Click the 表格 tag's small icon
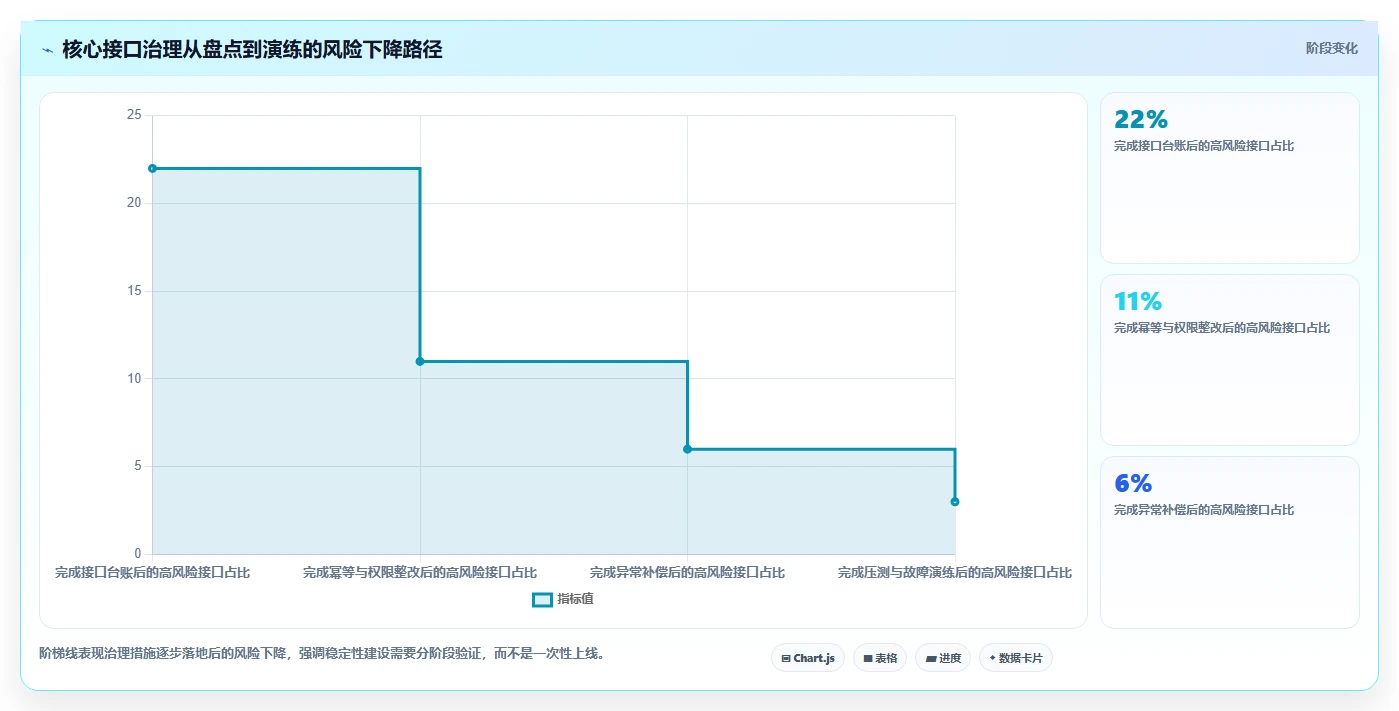This screenshot has width=1399, height=711. pos(868,659)
